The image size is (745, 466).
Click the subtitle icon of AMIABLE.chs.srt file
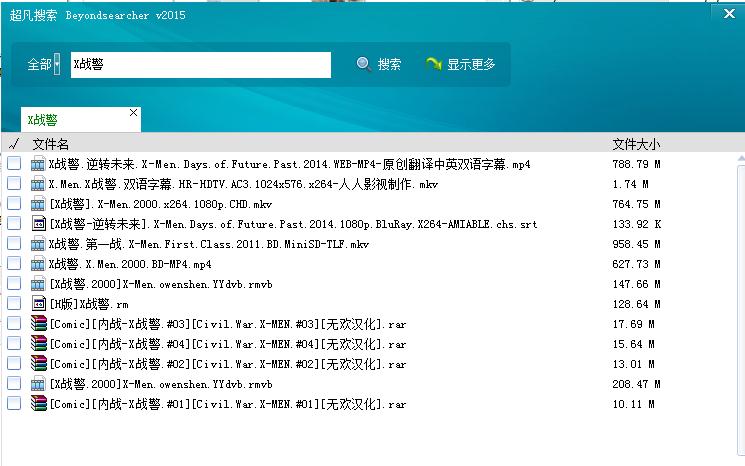(38, 224)
